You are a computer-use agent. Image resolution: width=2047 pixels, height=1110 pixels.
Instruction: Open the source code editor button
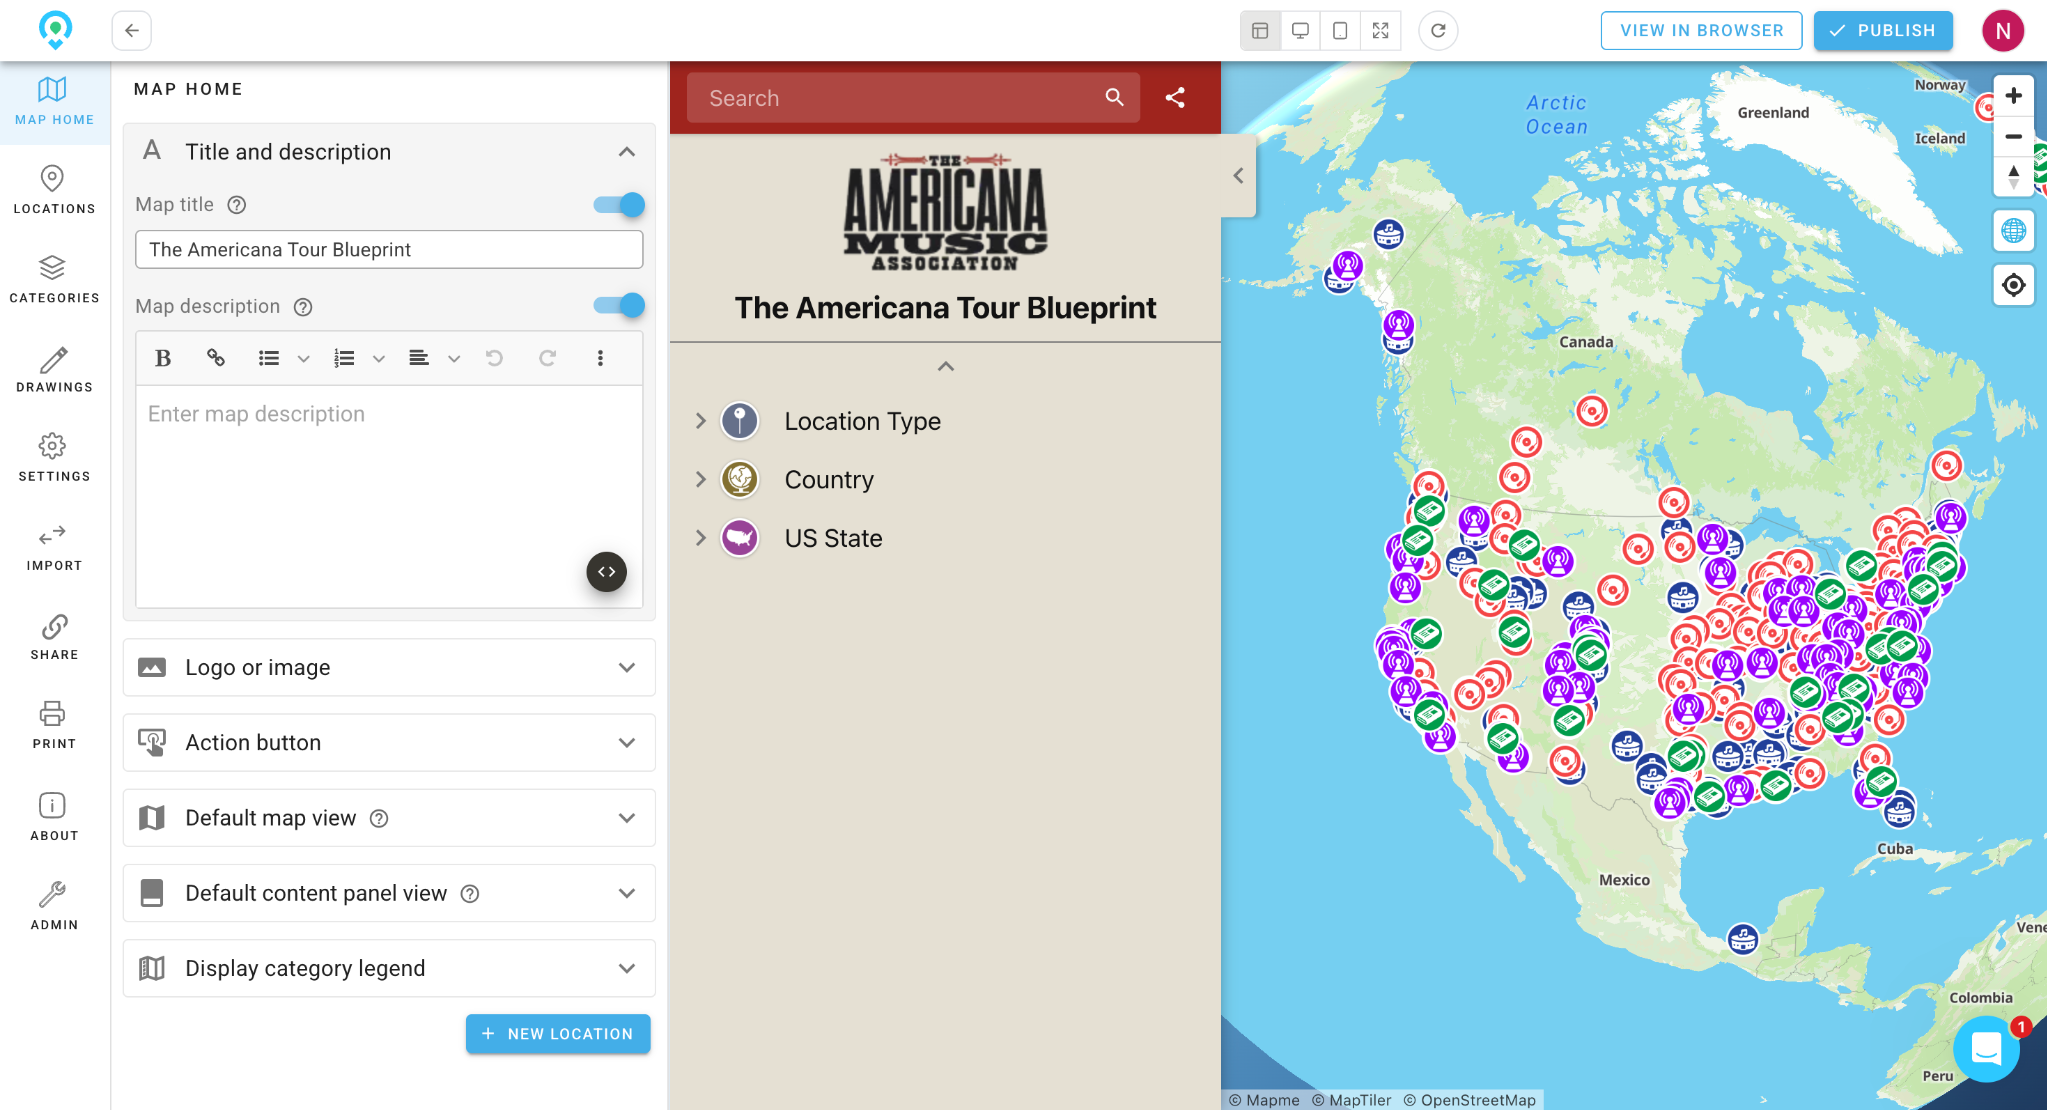coord(606,572)
